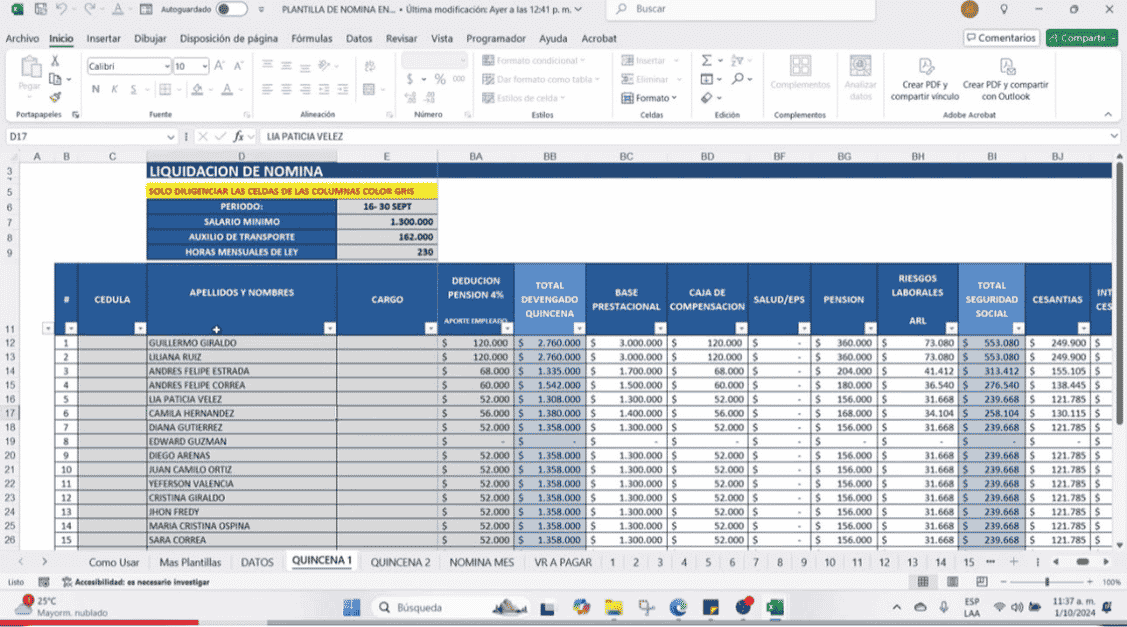This screenshot has height=627, width=1127.
Task: Click the Copy icon in Portapapeles
Action: tap(55, 79)
